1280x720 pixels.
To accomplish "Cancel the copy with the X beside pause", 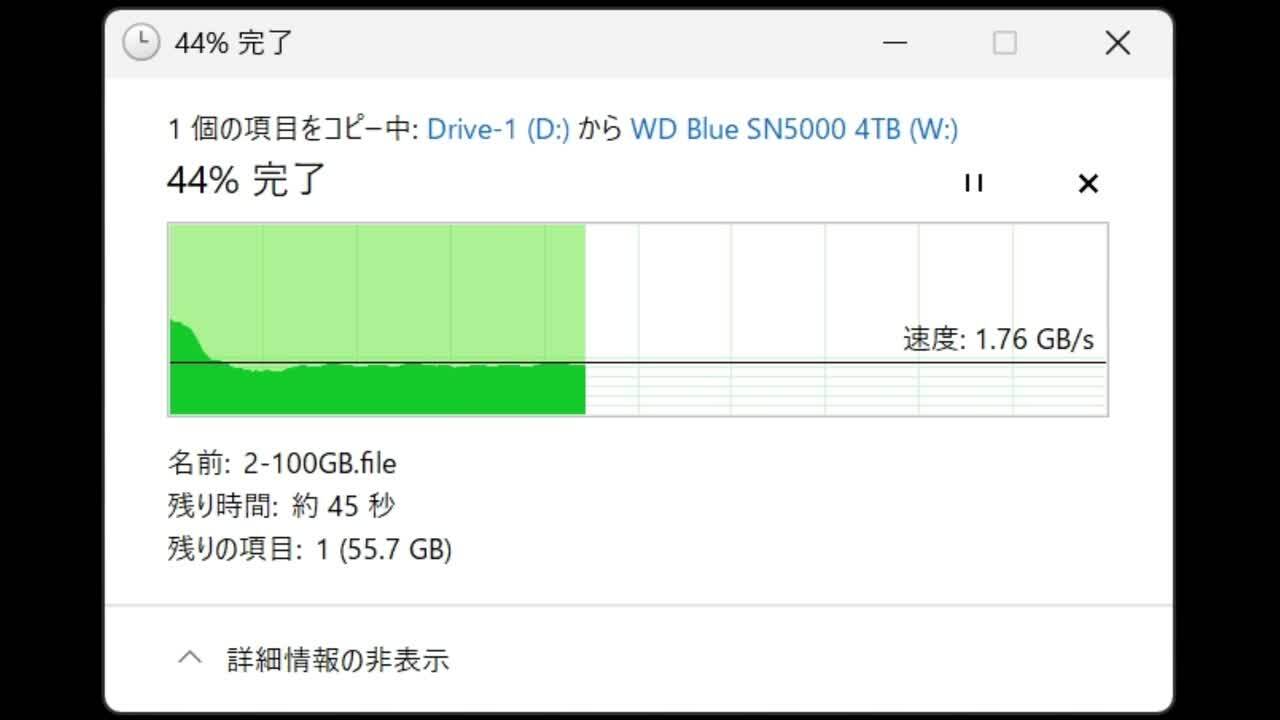I will point(1088,183).
